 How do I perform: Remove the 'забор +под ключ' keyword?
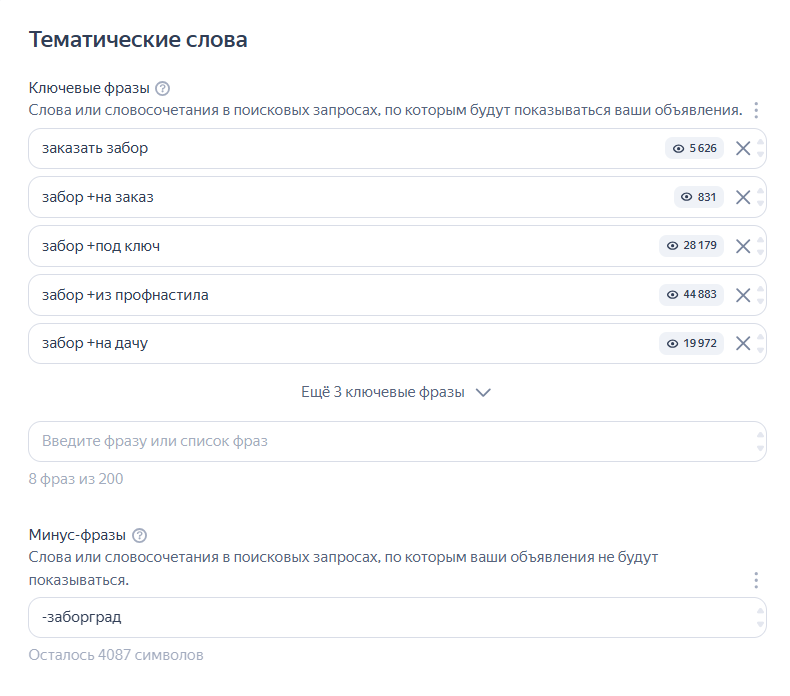(x=743, y=246)
